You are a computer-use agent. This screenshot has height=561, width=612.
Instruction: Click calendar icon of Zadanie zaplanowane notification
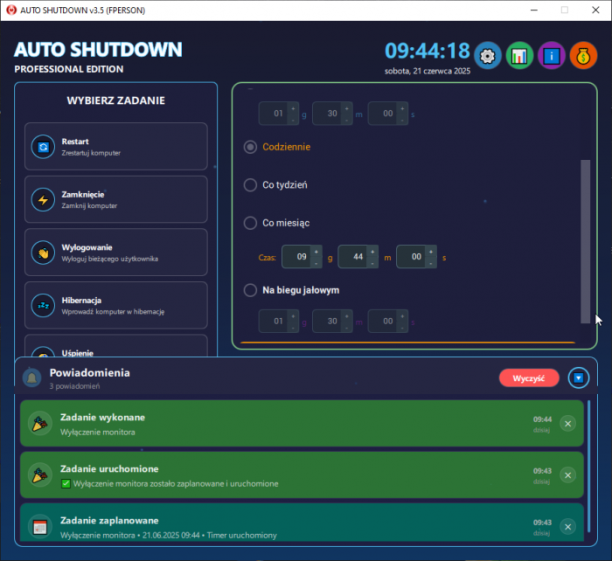pyautogui.click(x=40, y=527)
